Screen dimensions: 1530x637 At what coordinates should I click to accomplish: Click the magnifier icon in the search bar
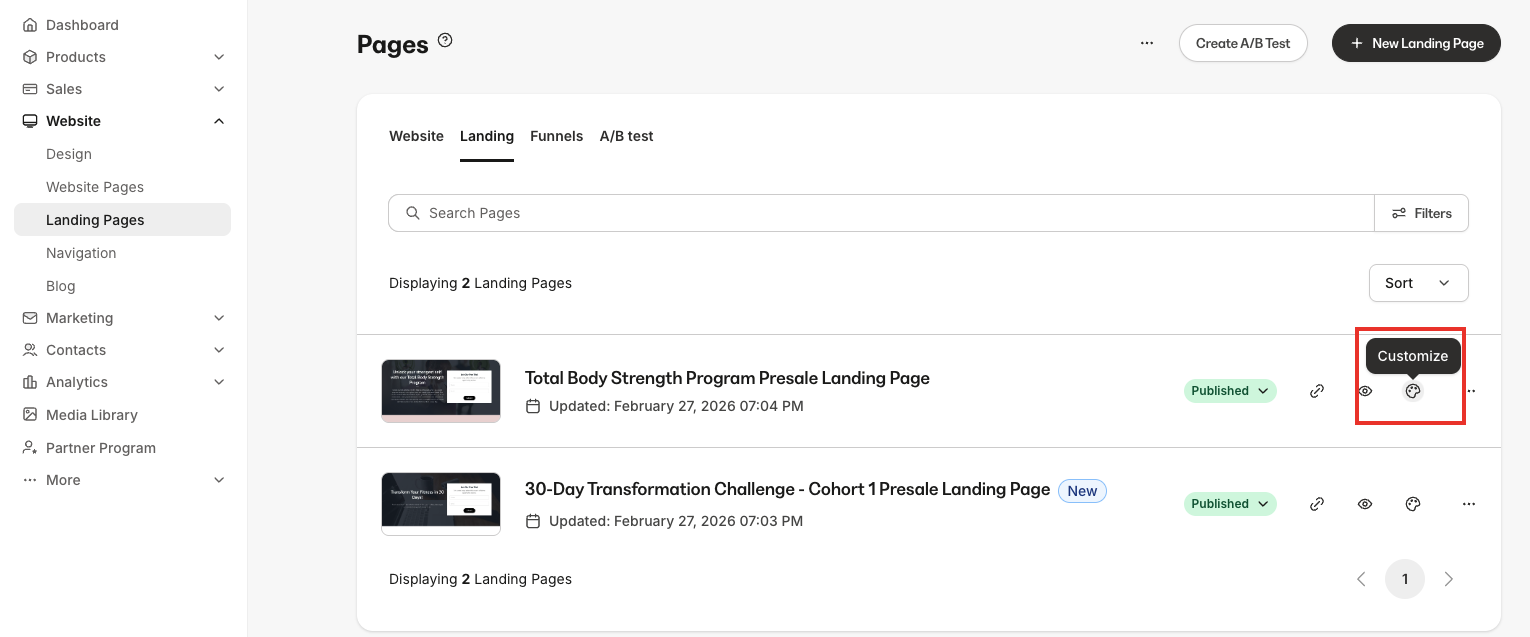coord(413,212)
